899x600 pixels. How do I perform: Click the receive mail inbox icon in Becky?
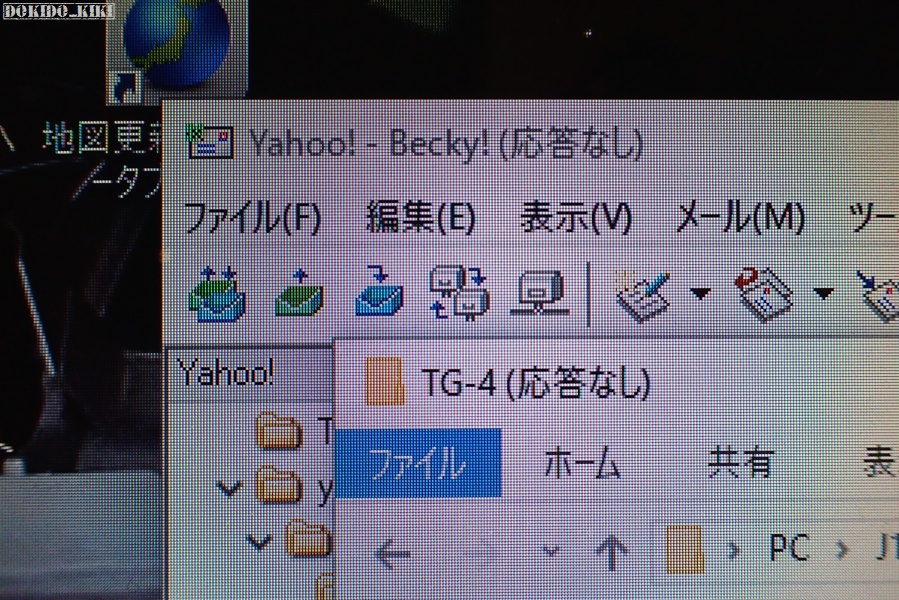379,291
